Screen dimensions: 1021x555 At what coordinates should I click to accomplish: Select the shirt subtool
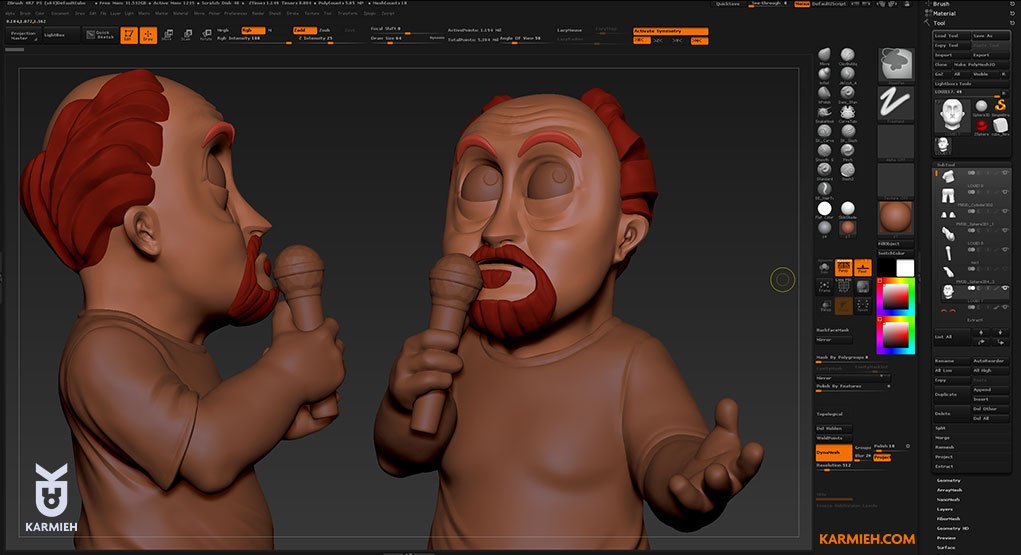[948, 176]
